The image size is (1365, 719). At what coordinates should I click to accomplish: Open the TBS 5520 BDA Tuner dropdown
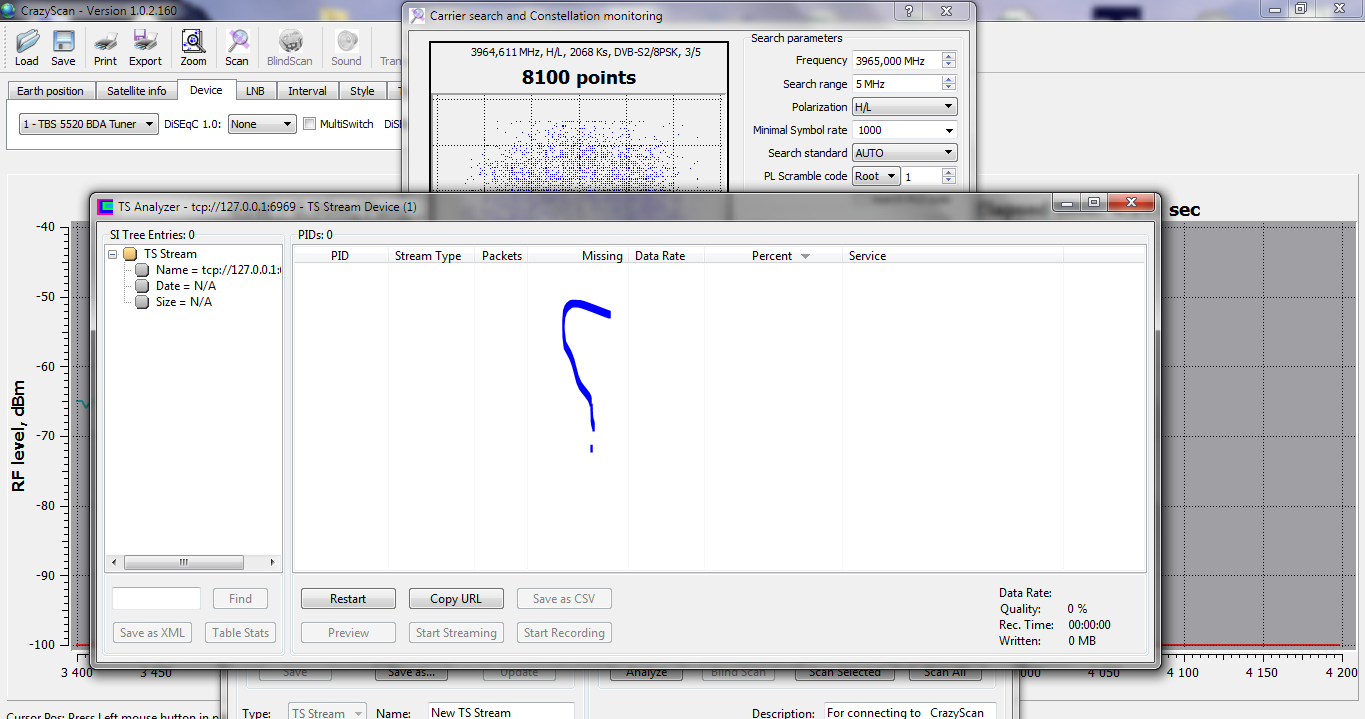click(89, 124)
